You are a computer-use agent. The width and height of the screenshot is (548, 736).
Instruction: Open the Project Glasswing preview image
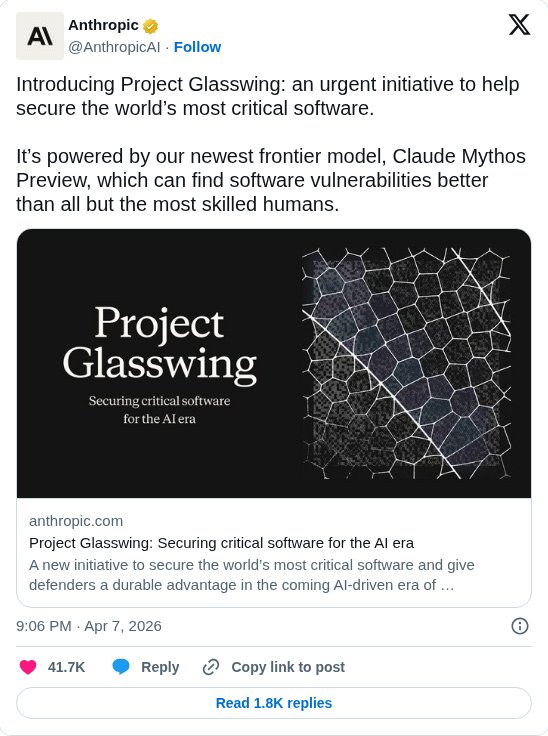[x=274, y=363]
